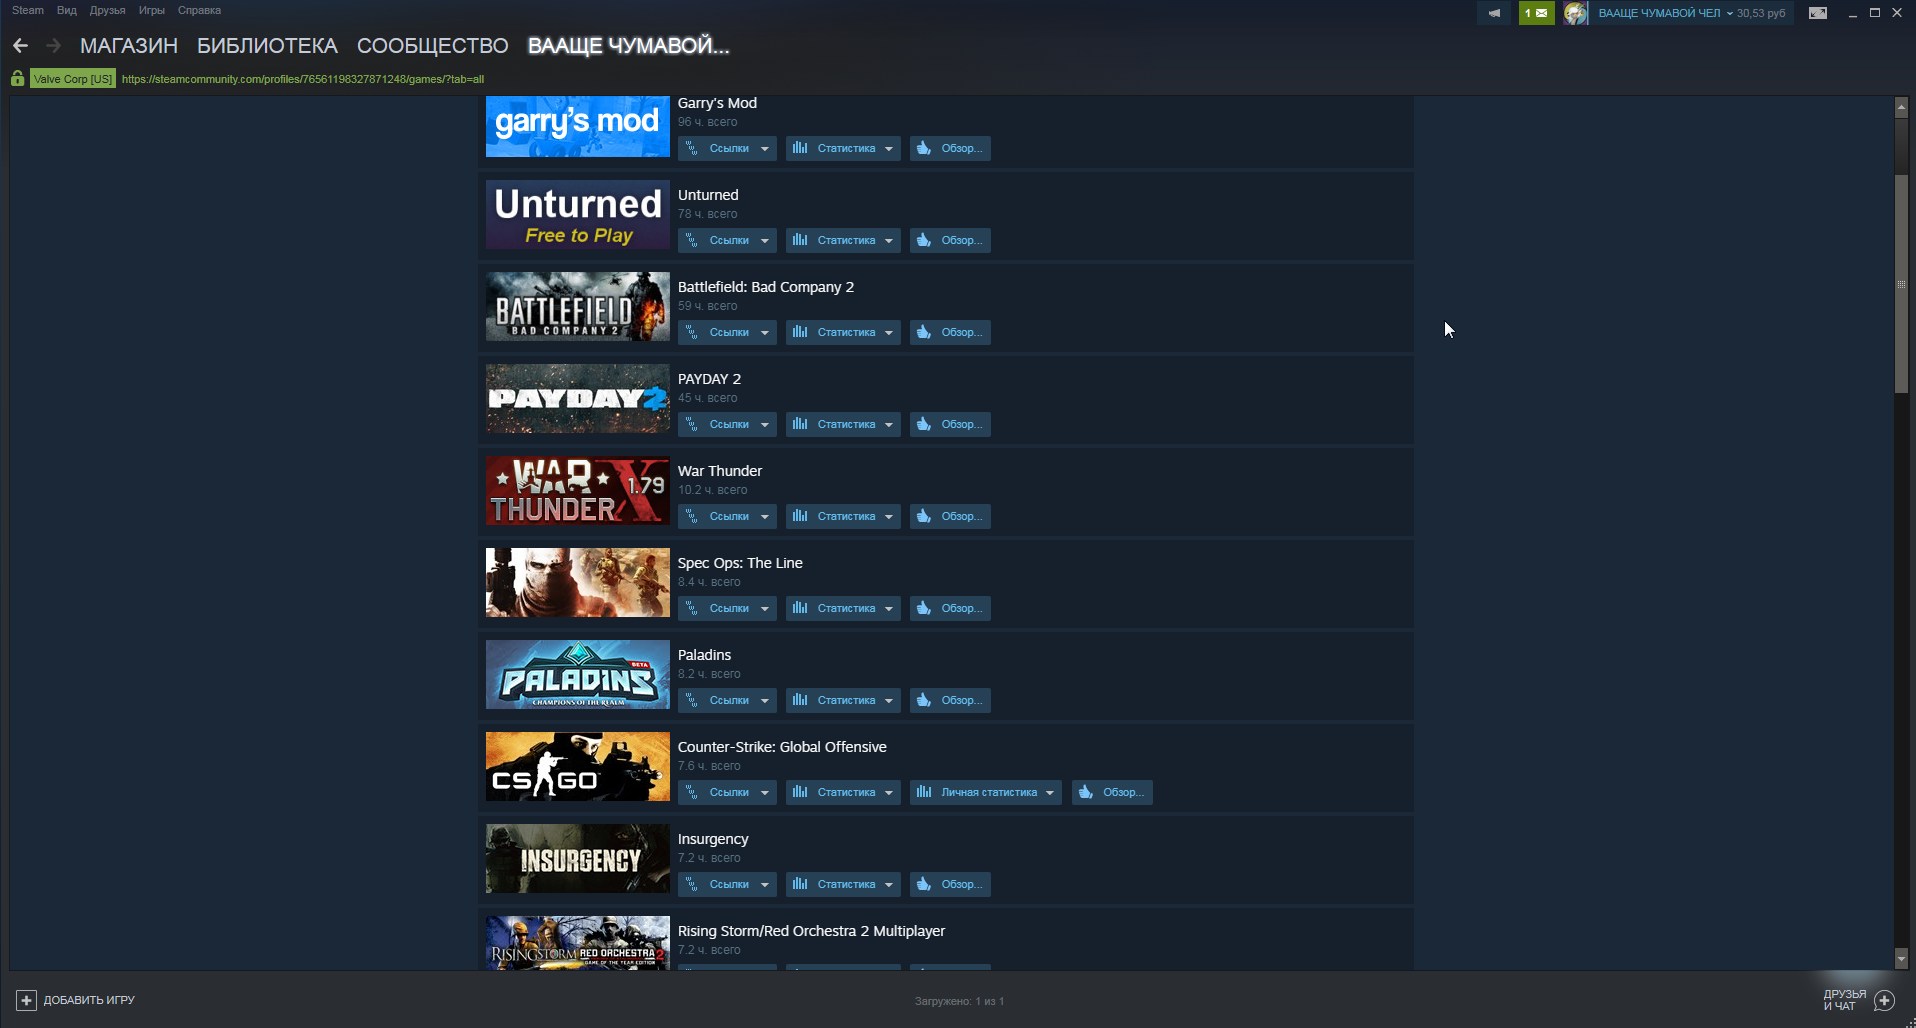Click the profile avatar picture in the header
The width and height of the screenshot is (1916, 1028).
click(x=1576, y=13)
